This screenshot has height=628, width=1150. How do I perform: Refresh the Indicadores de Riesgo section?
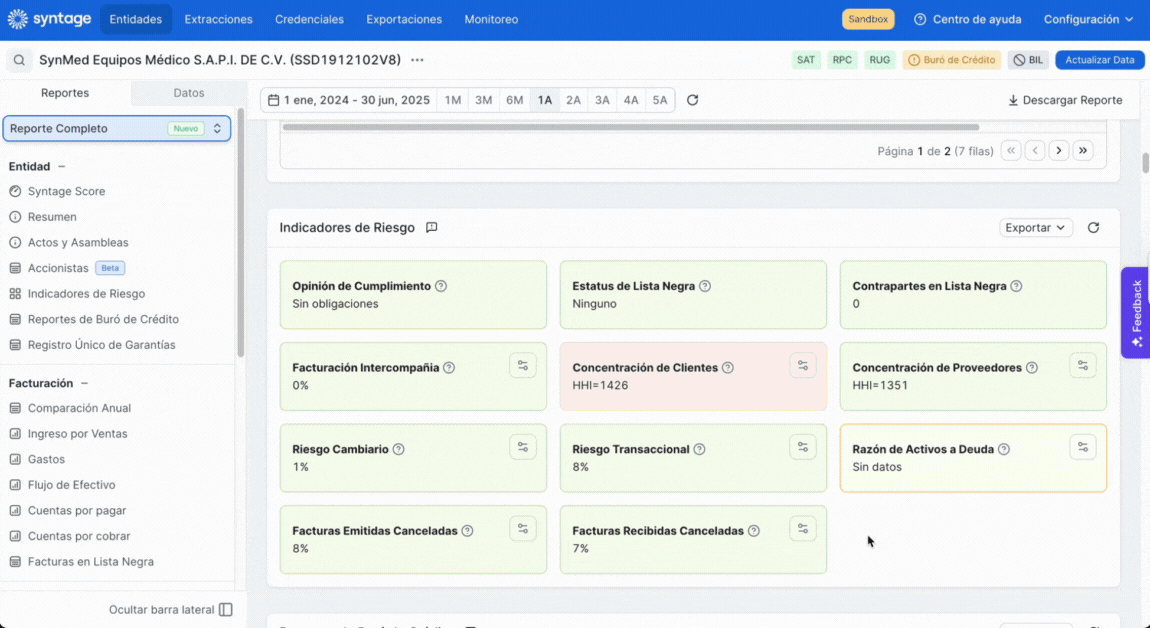click(1094, 227)
